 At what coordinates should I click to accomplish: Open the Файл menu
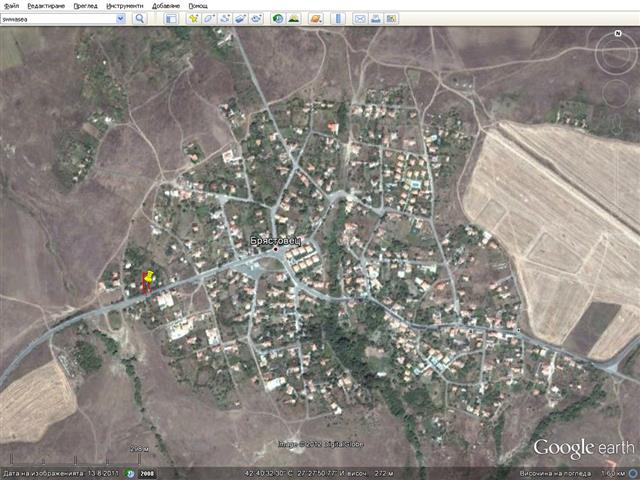point(10,5)
